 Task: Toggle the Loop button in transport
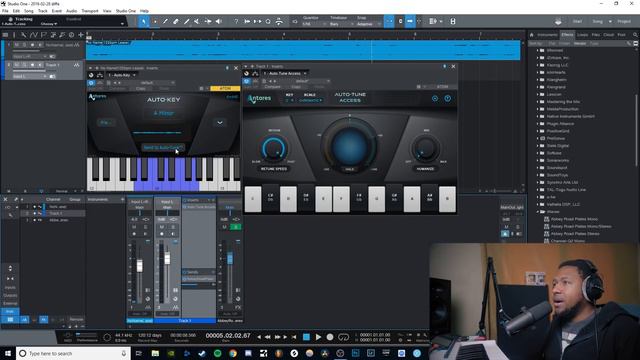coord(344,337)
